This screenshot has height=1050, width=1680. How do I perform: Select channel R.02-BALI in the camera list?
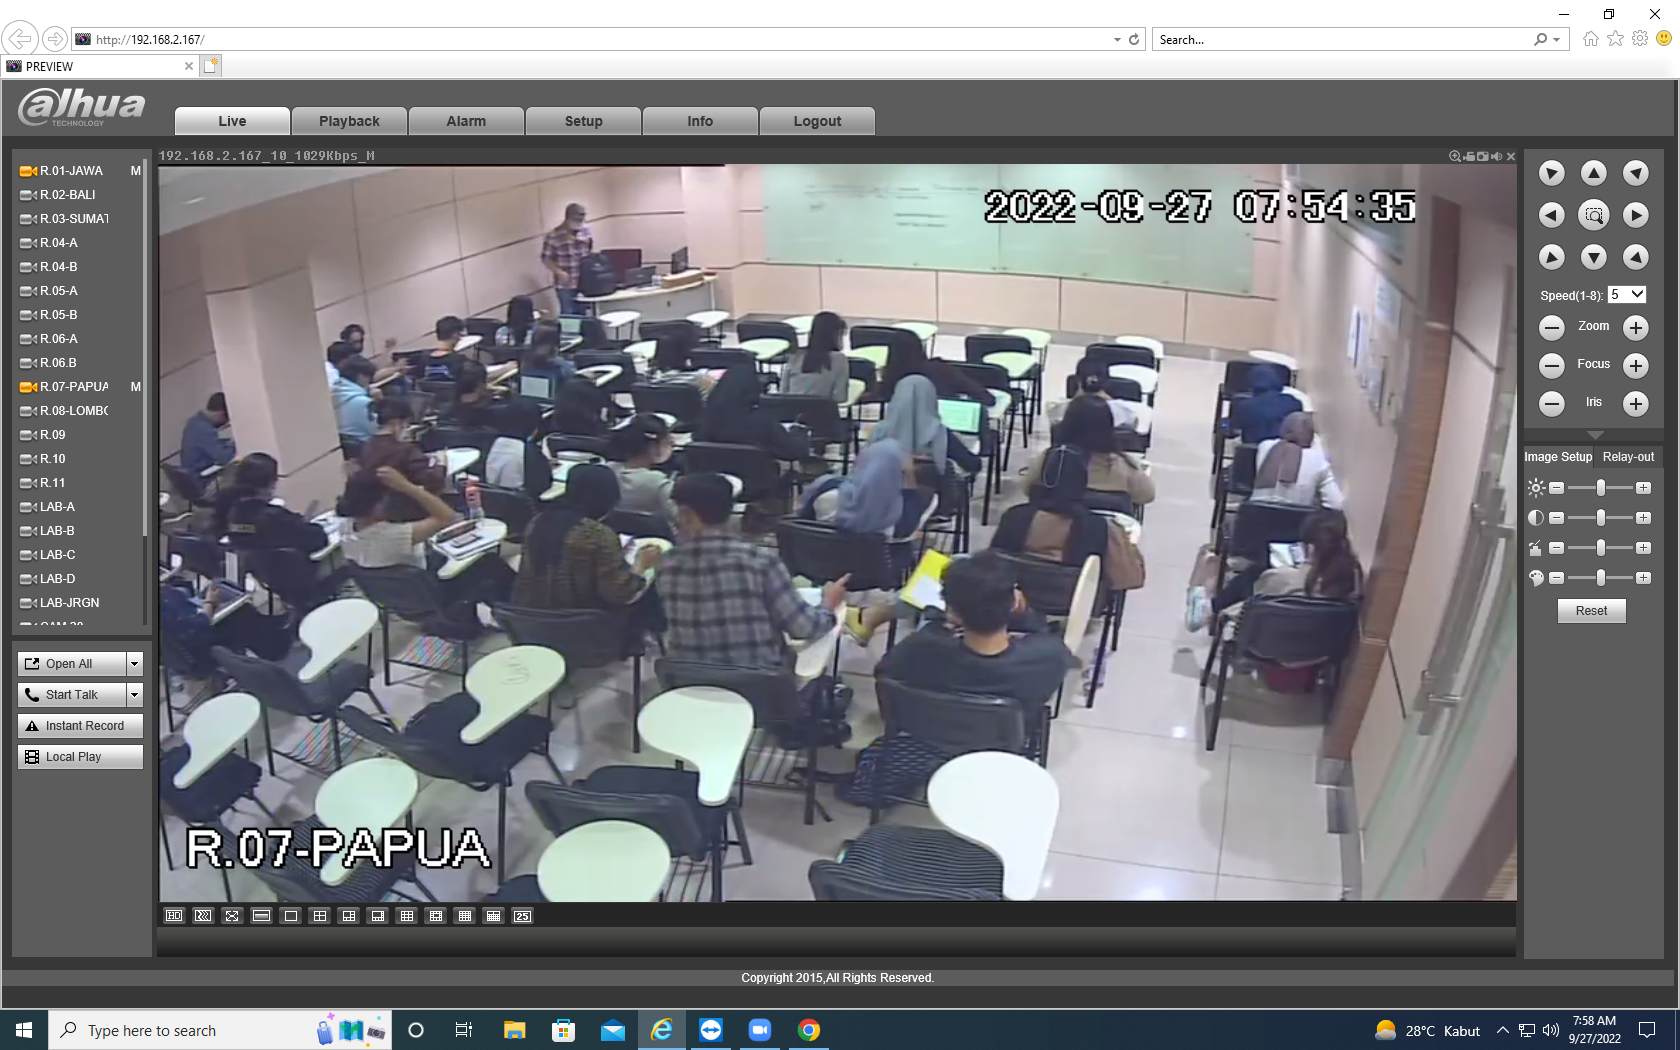pyautogui.click(x=68, y=195)
